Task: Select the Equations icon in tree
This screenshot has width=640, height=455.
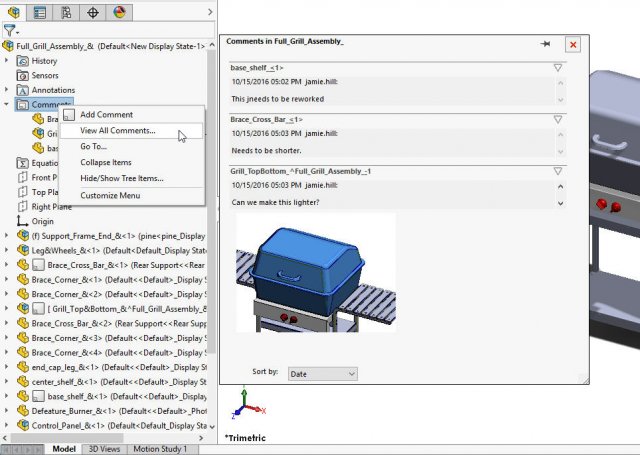Action: click(22, 163)
